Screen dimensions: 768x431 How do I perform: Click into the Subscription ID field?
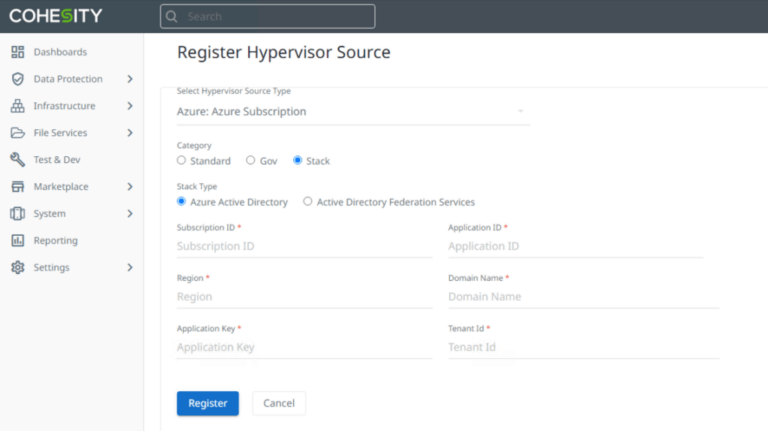[x=304, y=246]
